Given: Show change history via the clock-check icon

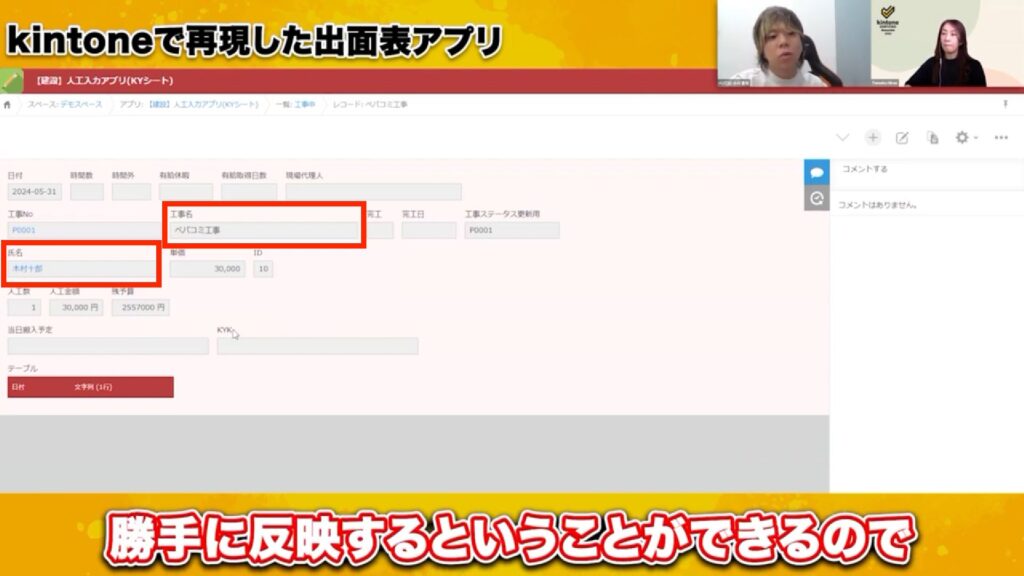Looking at the screenshot, I should pos(816,198).
